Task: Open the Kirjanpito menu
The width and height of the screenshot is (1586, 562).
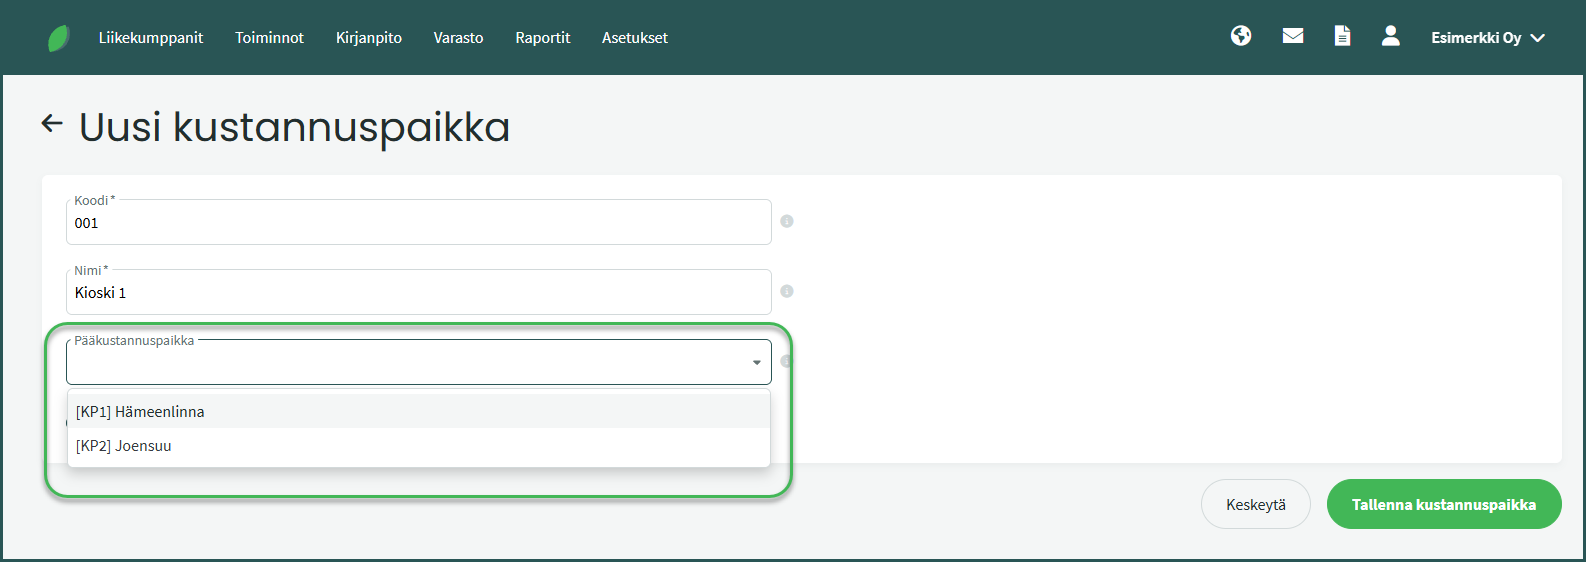Action: pyautogui.click(x=369, y=38)
